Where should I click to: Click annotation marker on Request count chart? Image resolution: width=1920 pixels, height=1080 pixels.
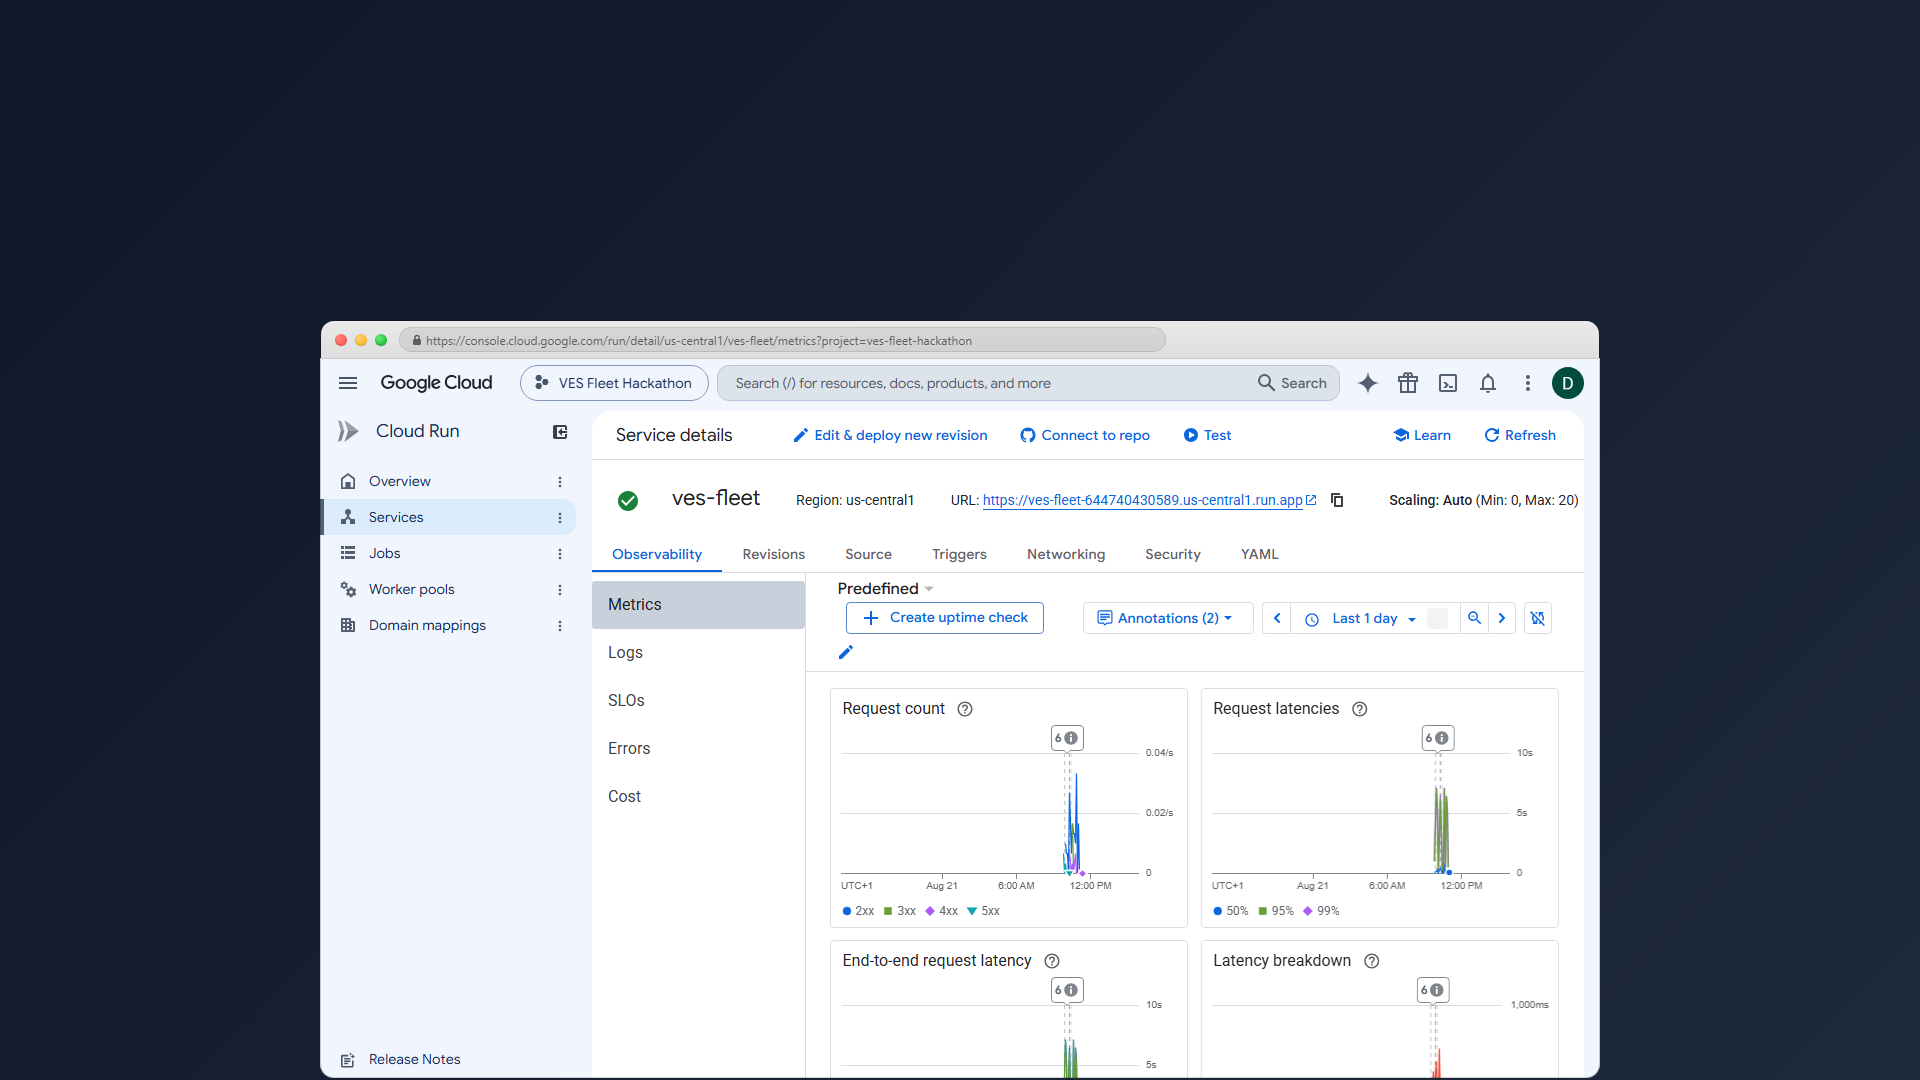pos(1067,739)
